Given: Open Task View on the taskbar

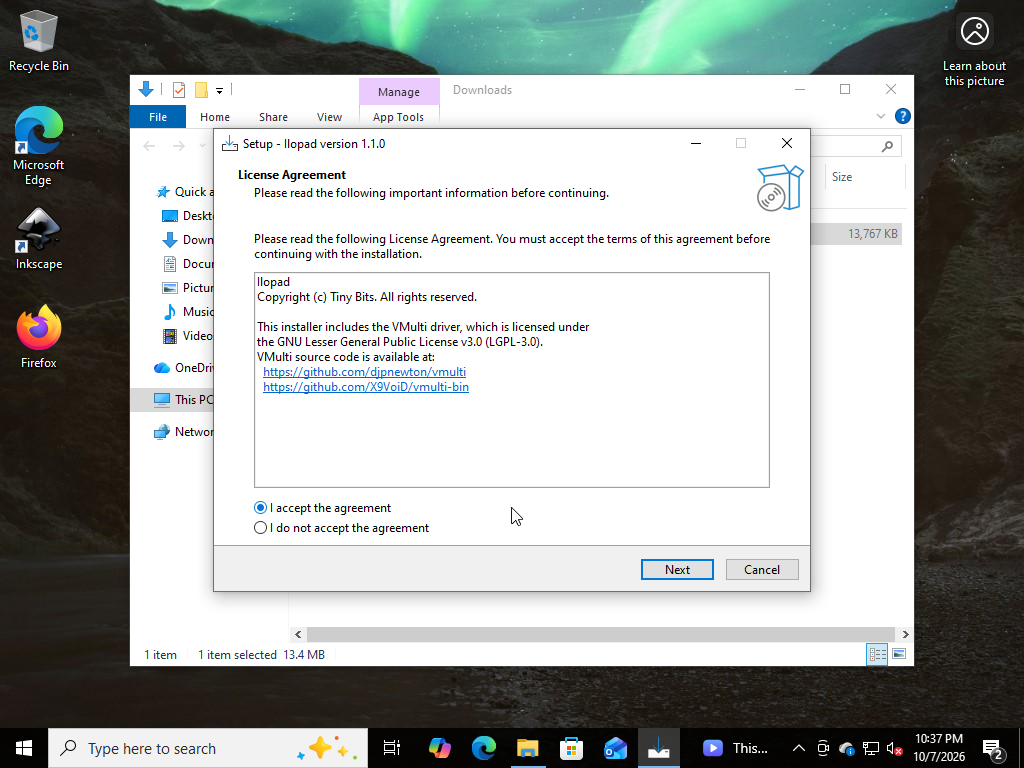Looking at the screenshot, I should click(392, 748).
